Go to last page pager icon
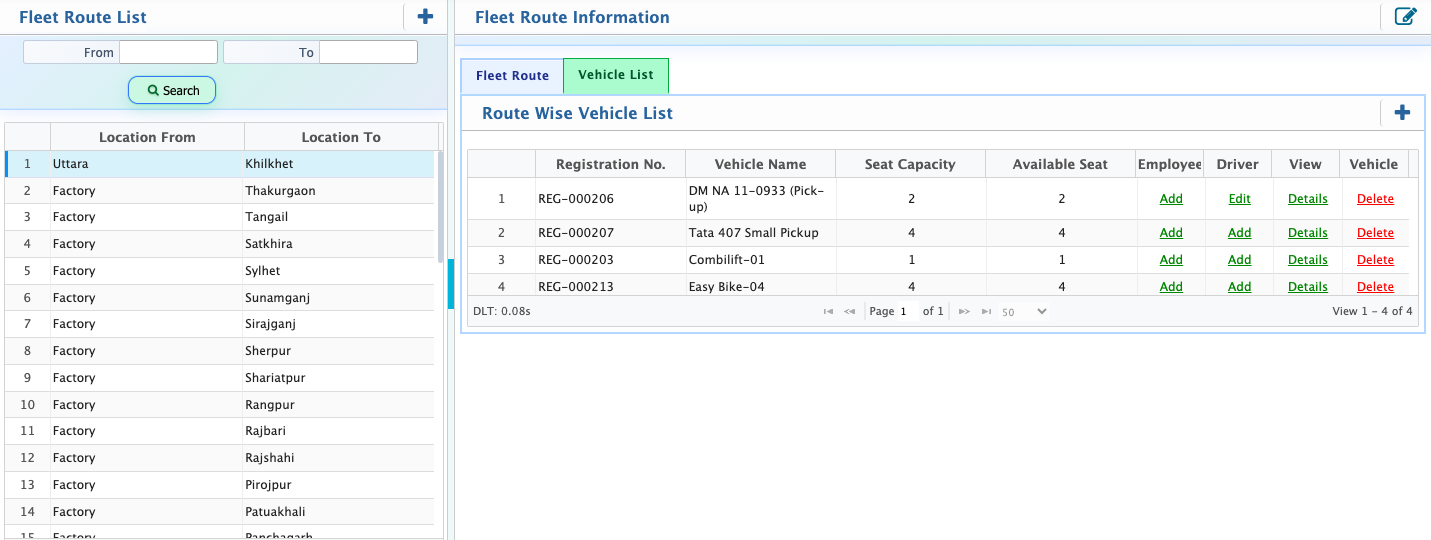This screenshot has width=1431, height=540. click(x=986, y=312)
